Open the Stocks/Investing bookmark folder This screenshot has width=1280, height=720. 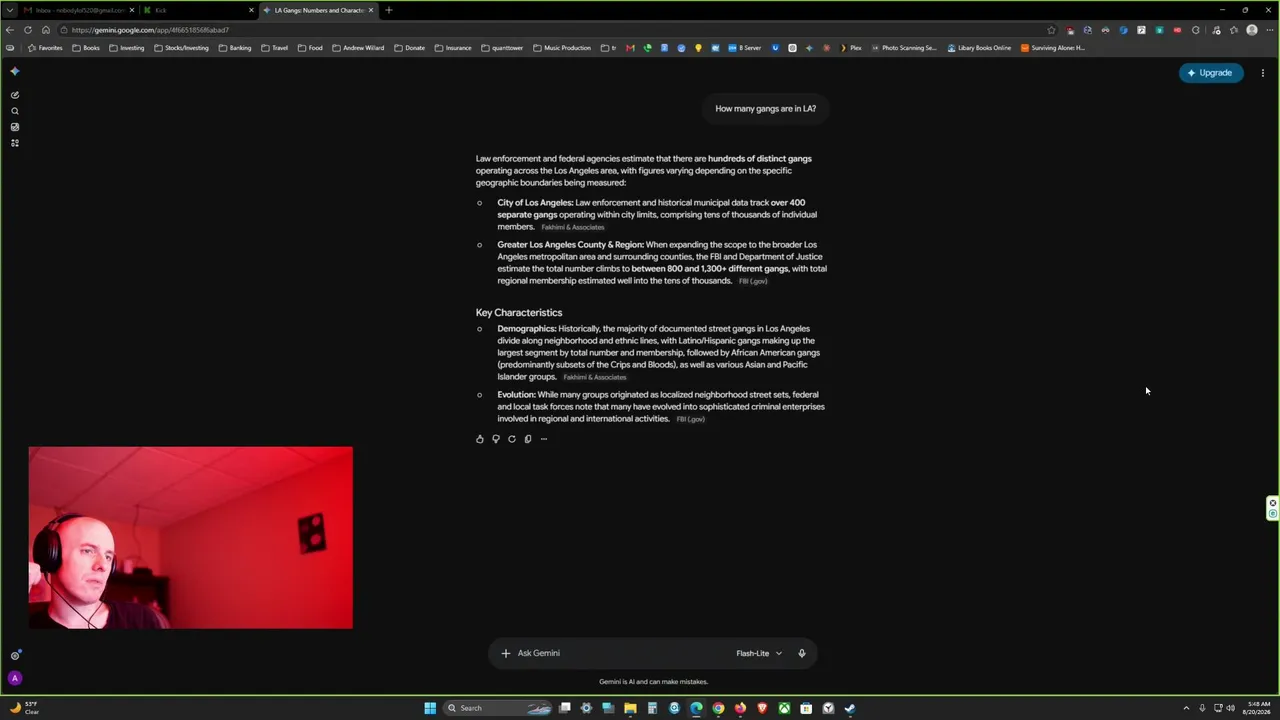click(182, 48)
